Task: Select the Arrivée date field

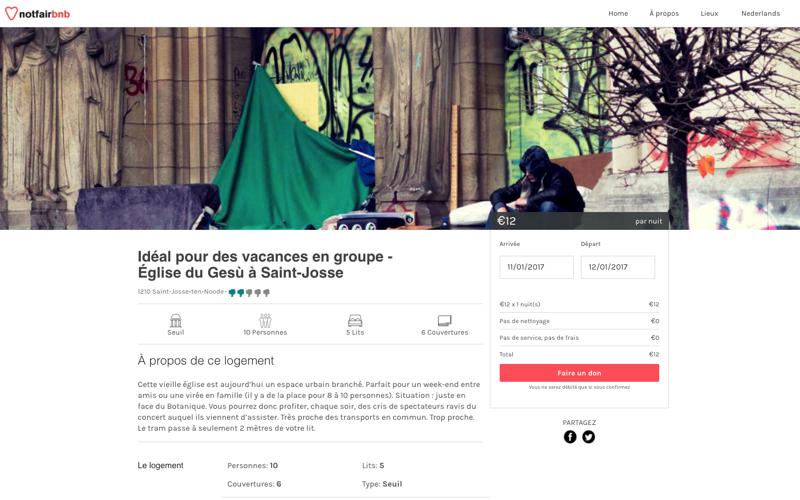Action: click(536, 267)
